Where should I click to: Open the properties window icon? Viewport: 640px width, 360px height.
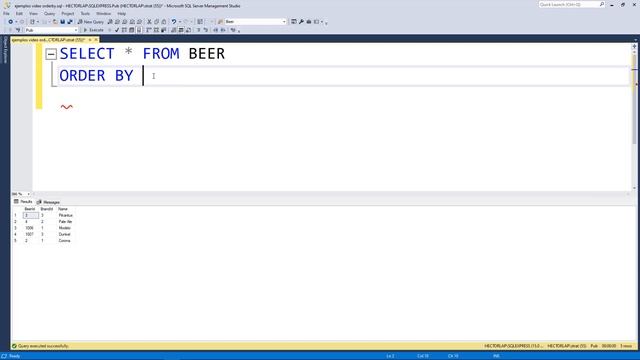(x=293, y=22)
